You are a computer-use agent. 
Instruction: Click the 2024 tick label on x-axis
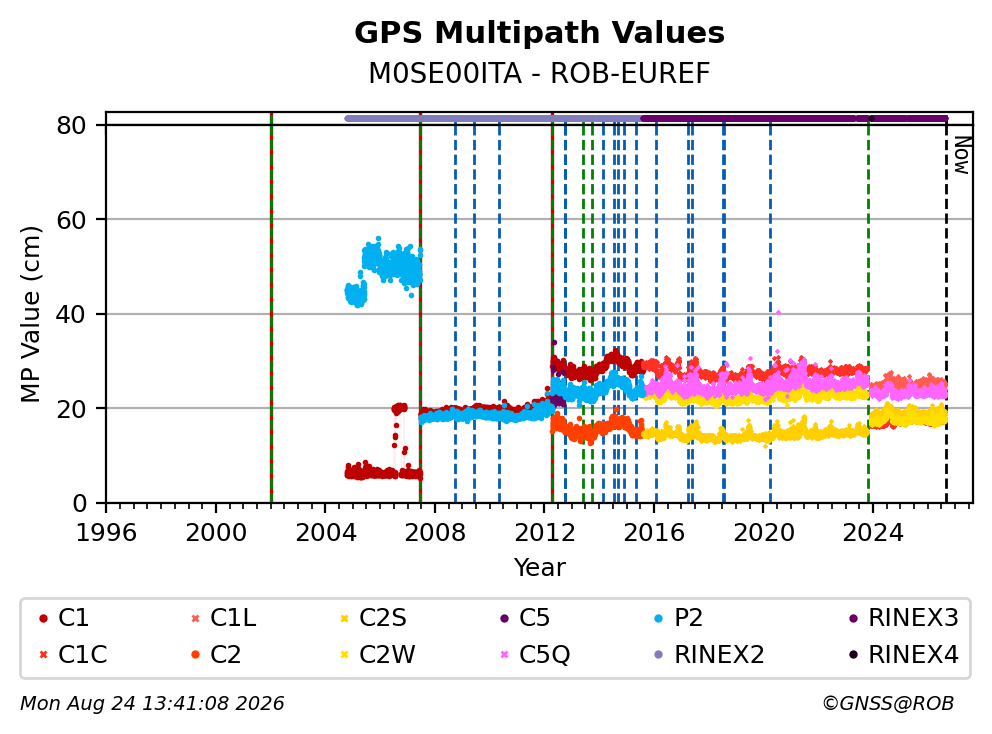pyautogui.click(x=873, y=533)
